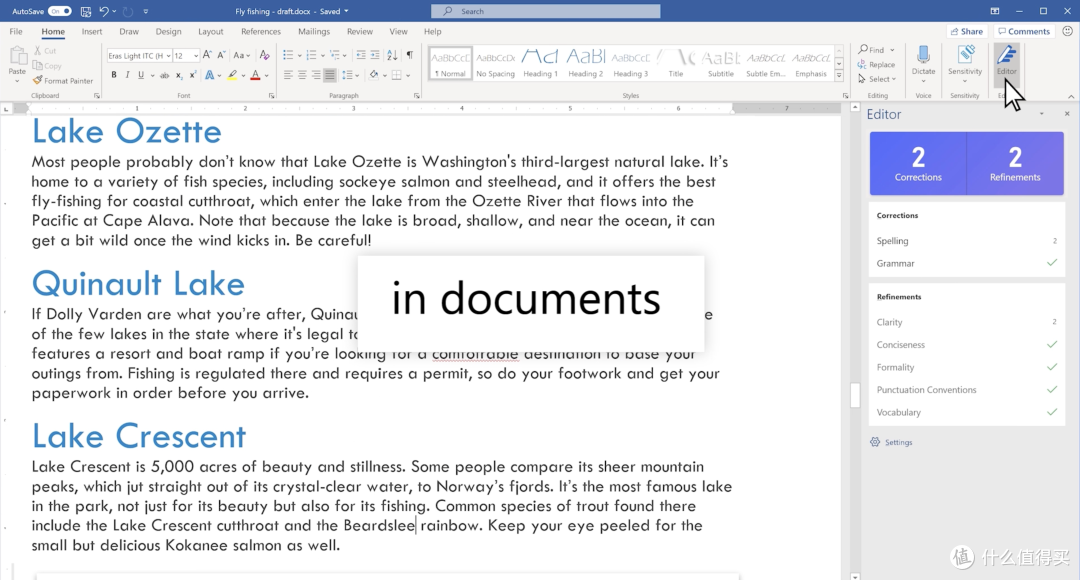Click the Replace command
The width and height of the screenshot is (1080, 580).
pyautogui.click(x=876, y=65)
